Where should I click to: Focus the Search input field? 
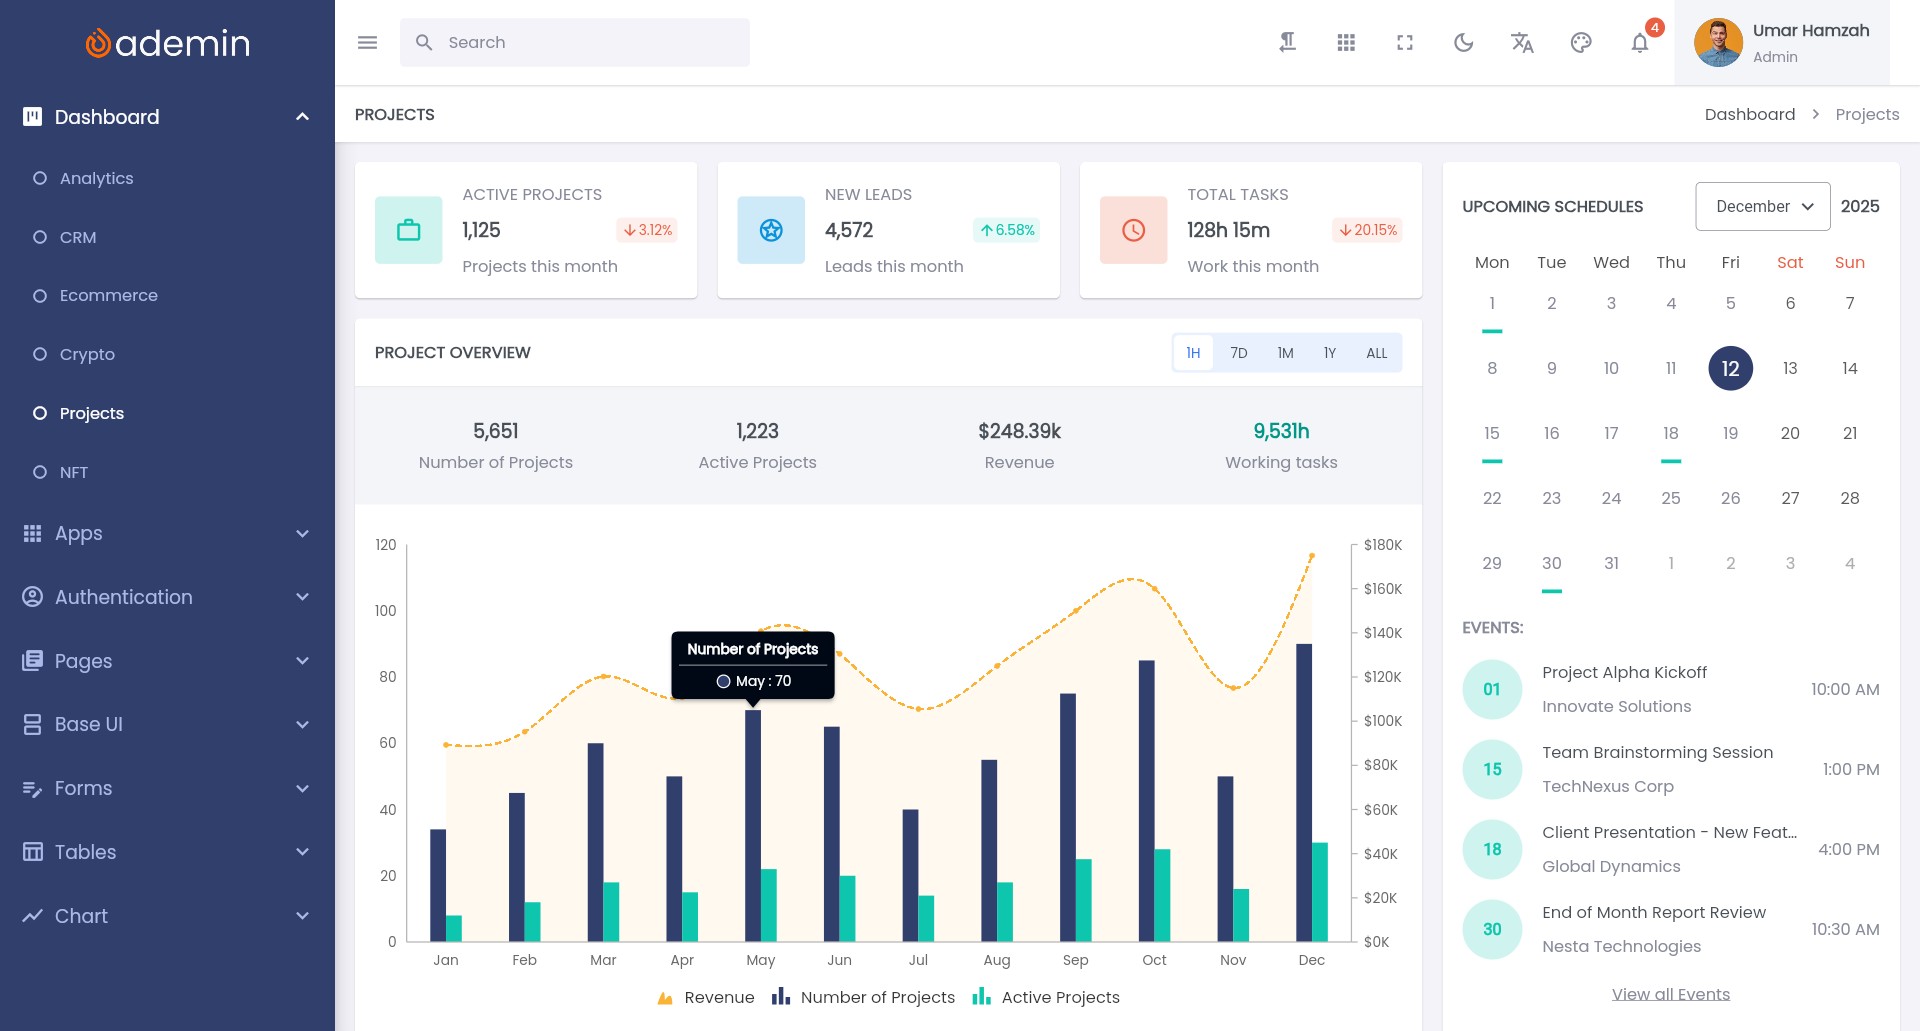590,42
